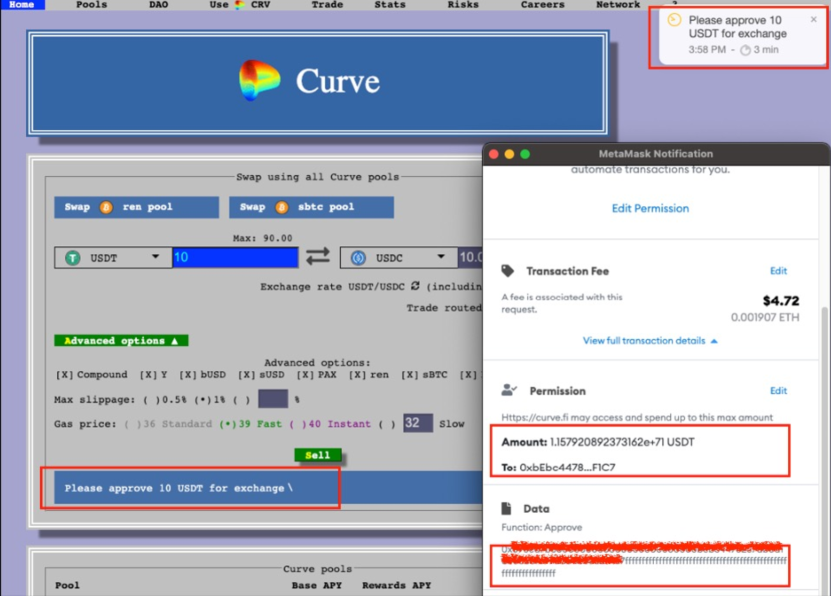Click the Max: 90.00 balance text

click(x=262, y=238)
